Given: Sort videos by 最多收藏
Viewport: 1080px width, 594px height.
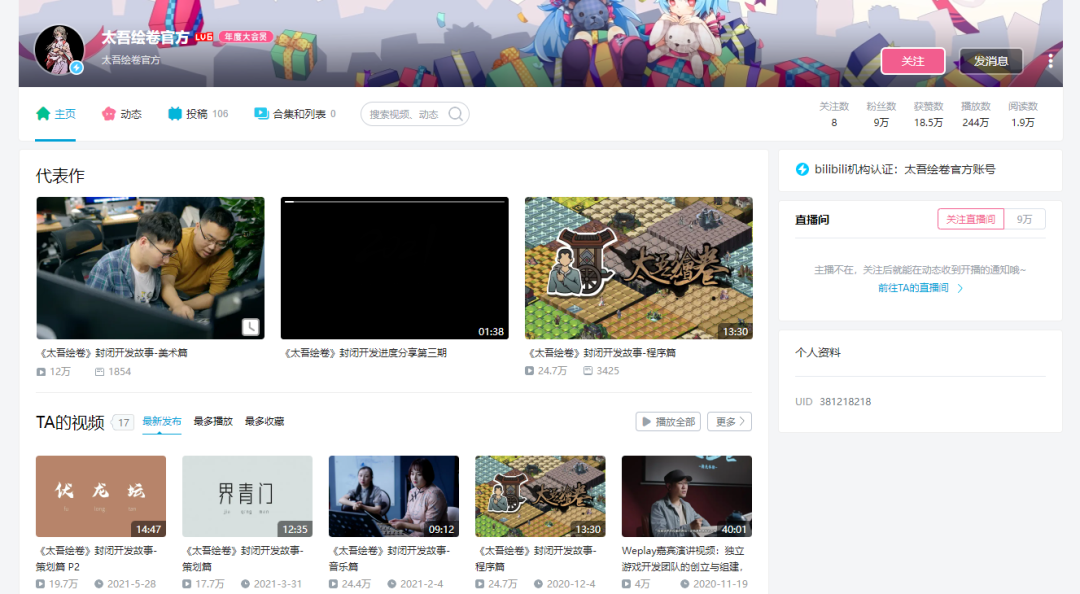Looking at the screenshot, I should click(264, 421).
